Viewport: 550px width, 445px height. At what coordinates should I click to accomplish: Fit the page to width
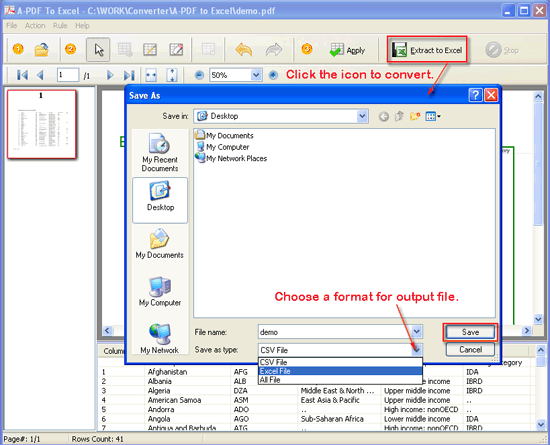pyautogui.click(x=151, y=75)
